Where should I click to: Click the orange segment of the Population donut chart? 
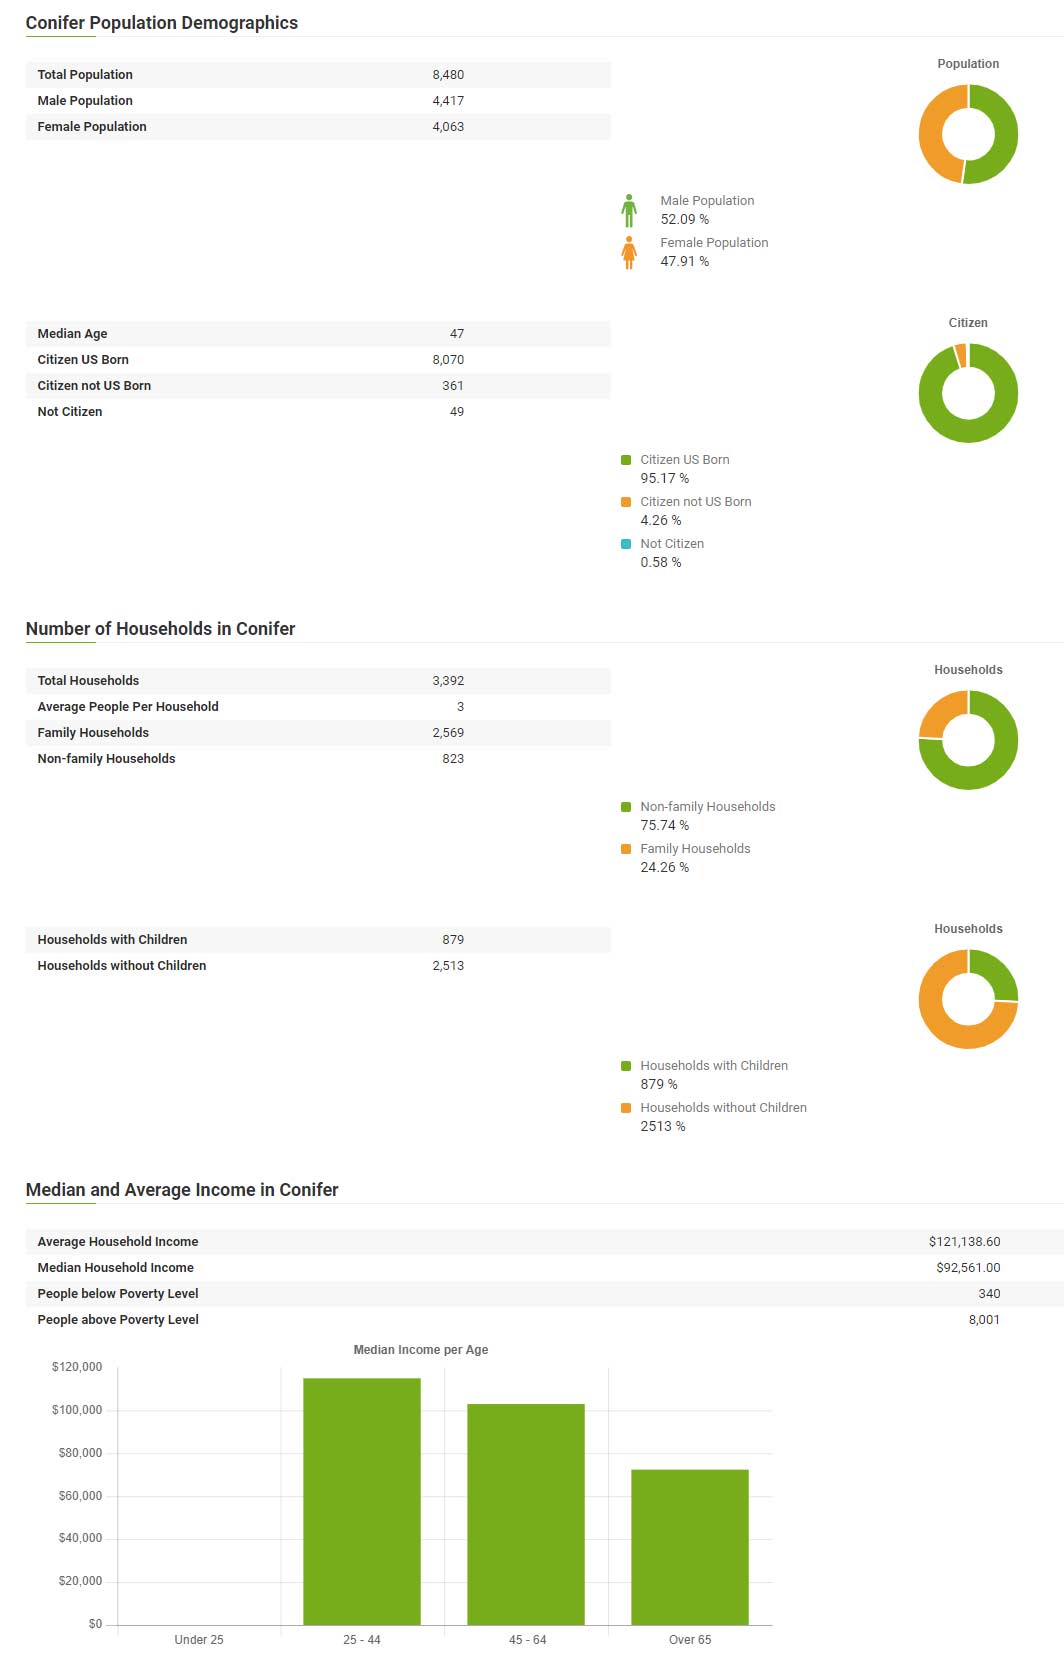click(x=932, y=134)
